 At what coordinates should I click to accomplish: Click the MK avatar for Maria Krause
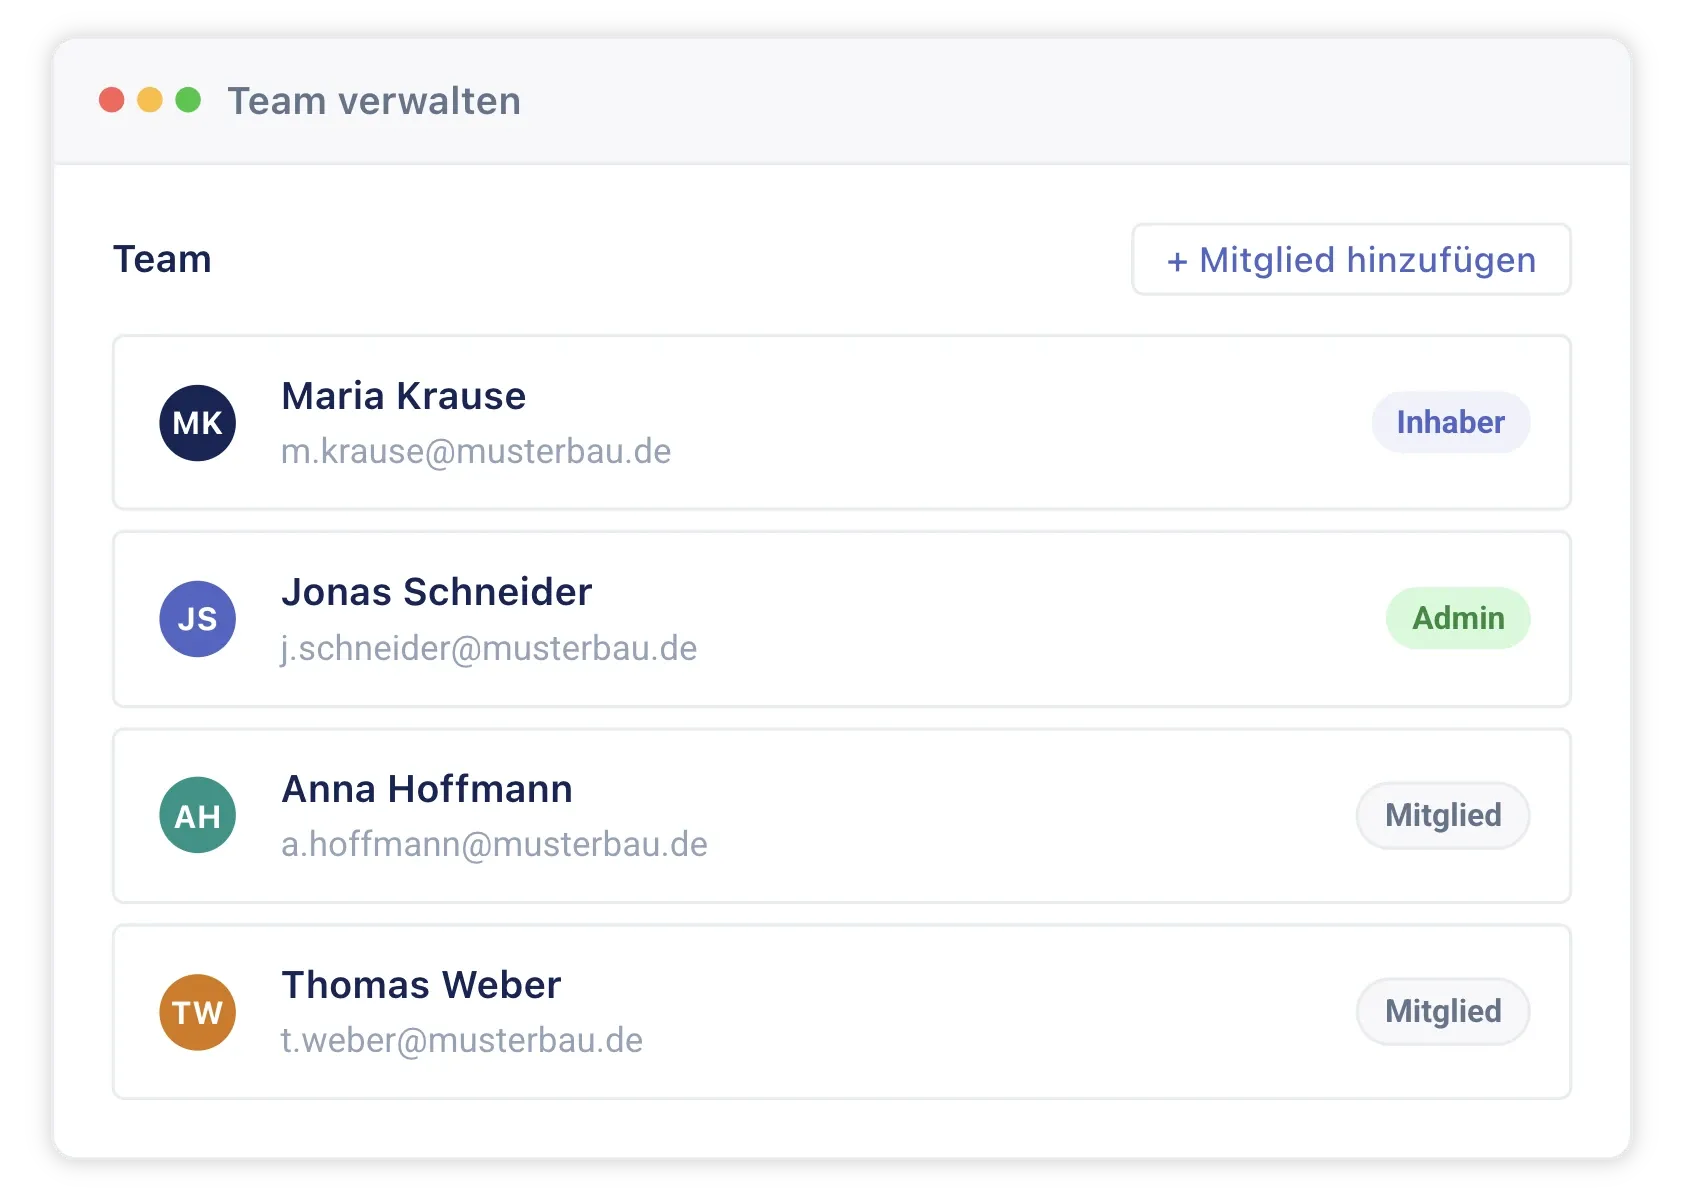(x=198, y=423)
